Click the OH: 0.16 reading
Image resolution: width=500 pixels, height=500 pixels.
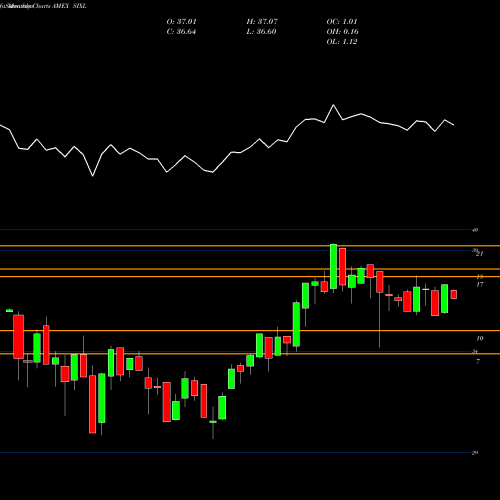343,32
